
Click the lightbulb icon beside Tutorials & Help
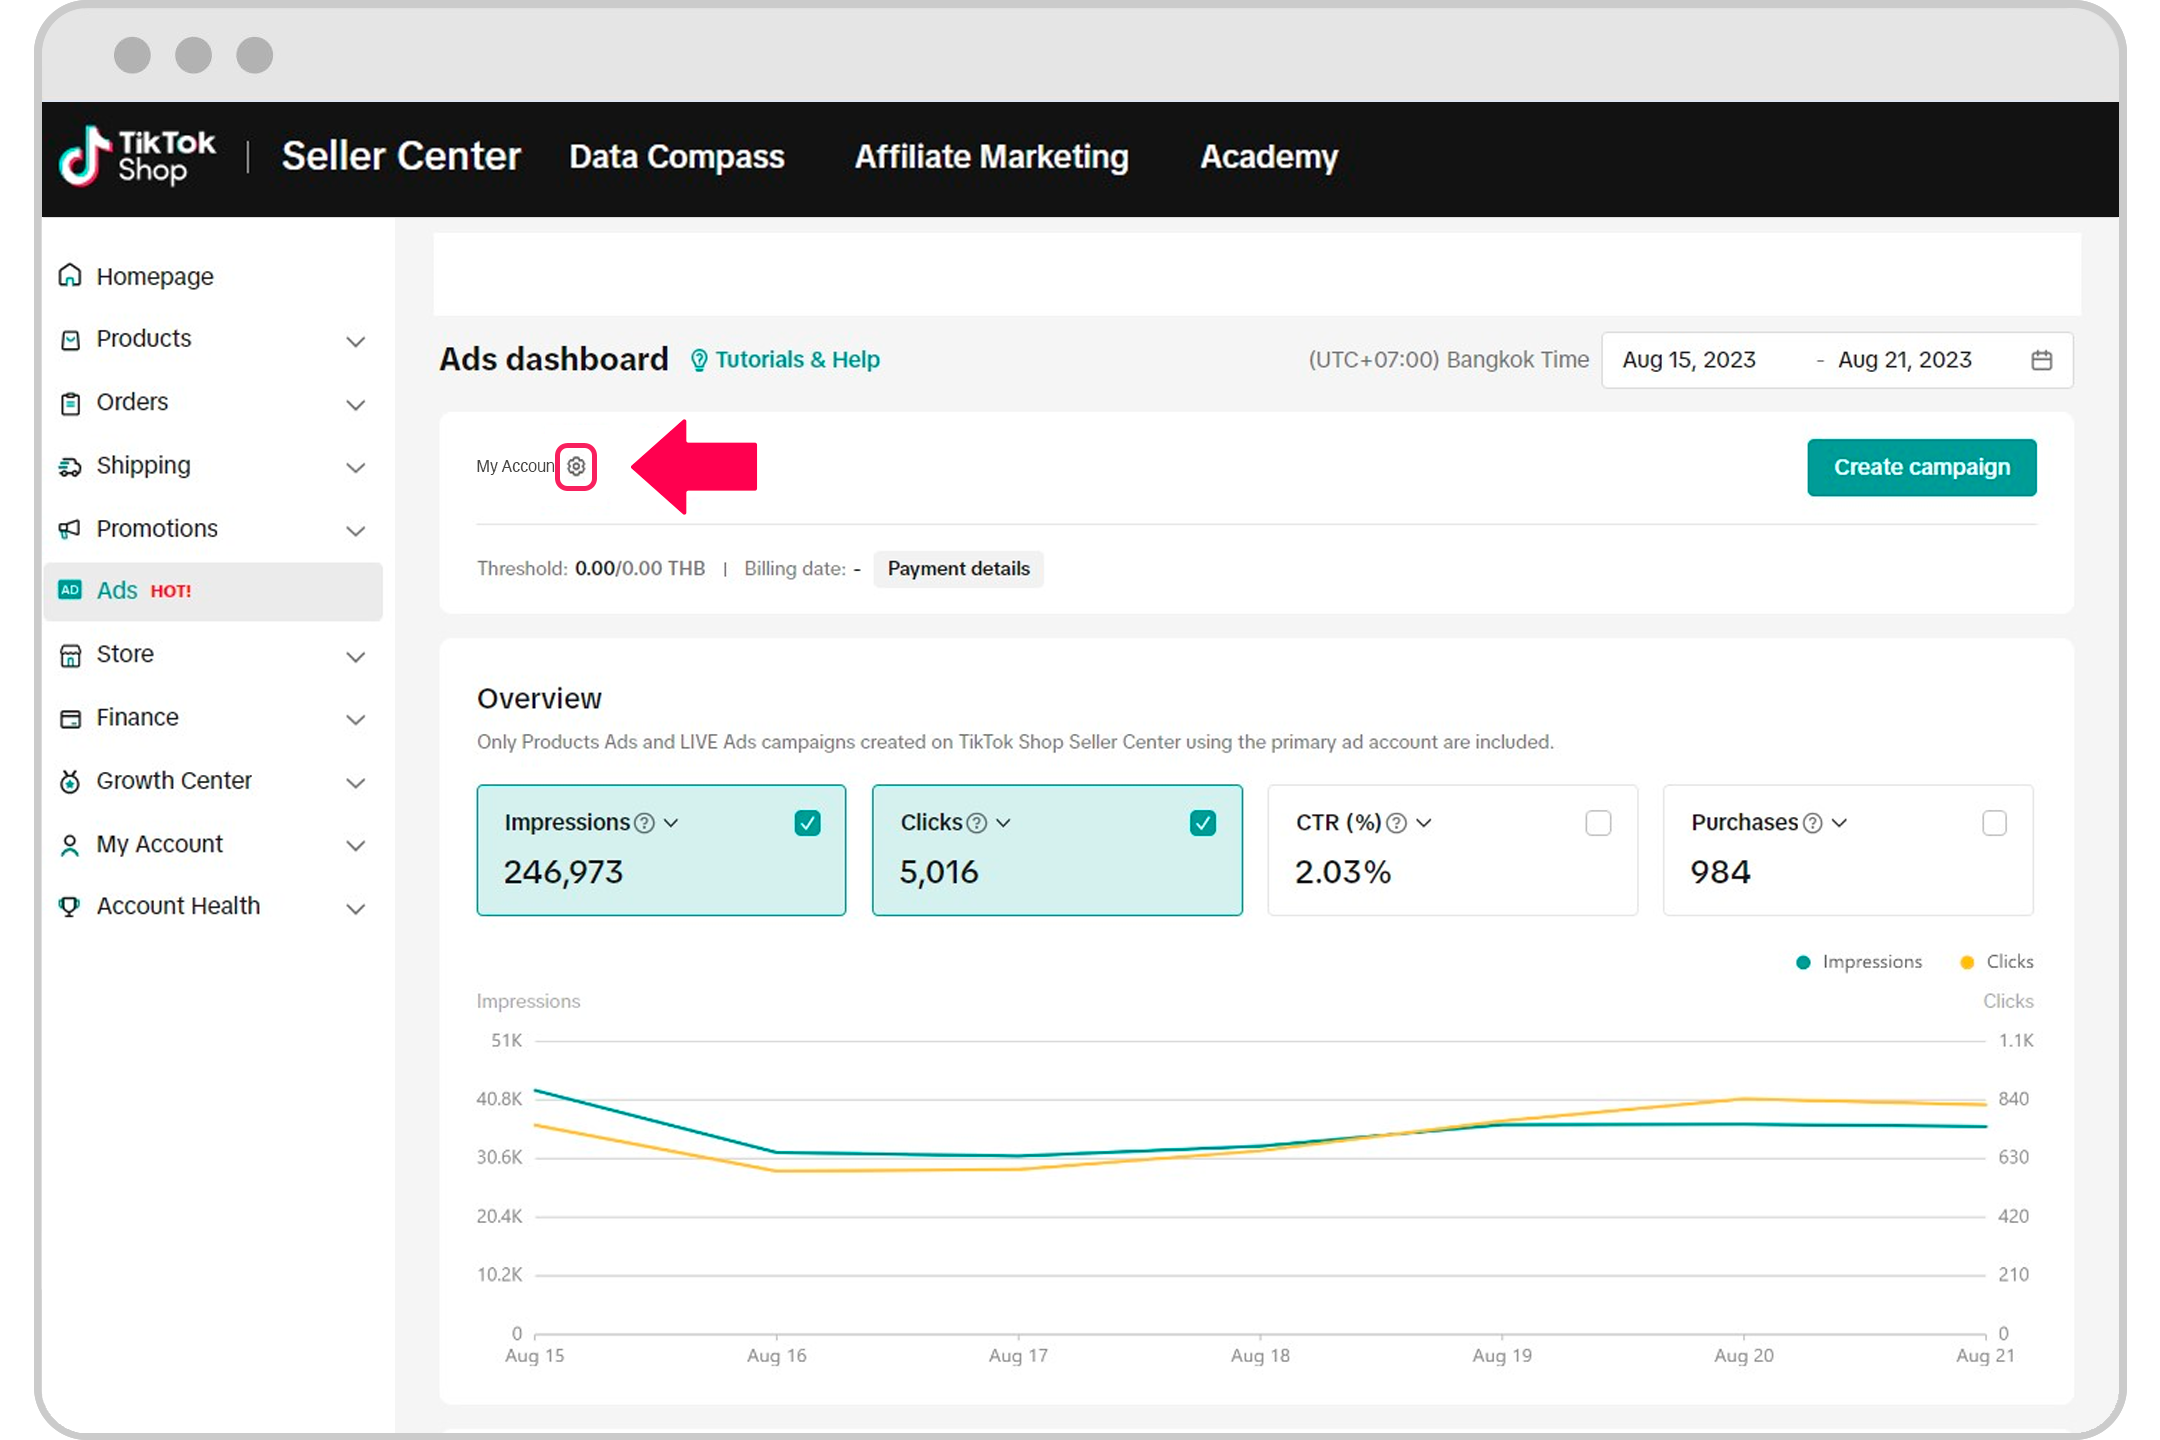coord(699,360)
